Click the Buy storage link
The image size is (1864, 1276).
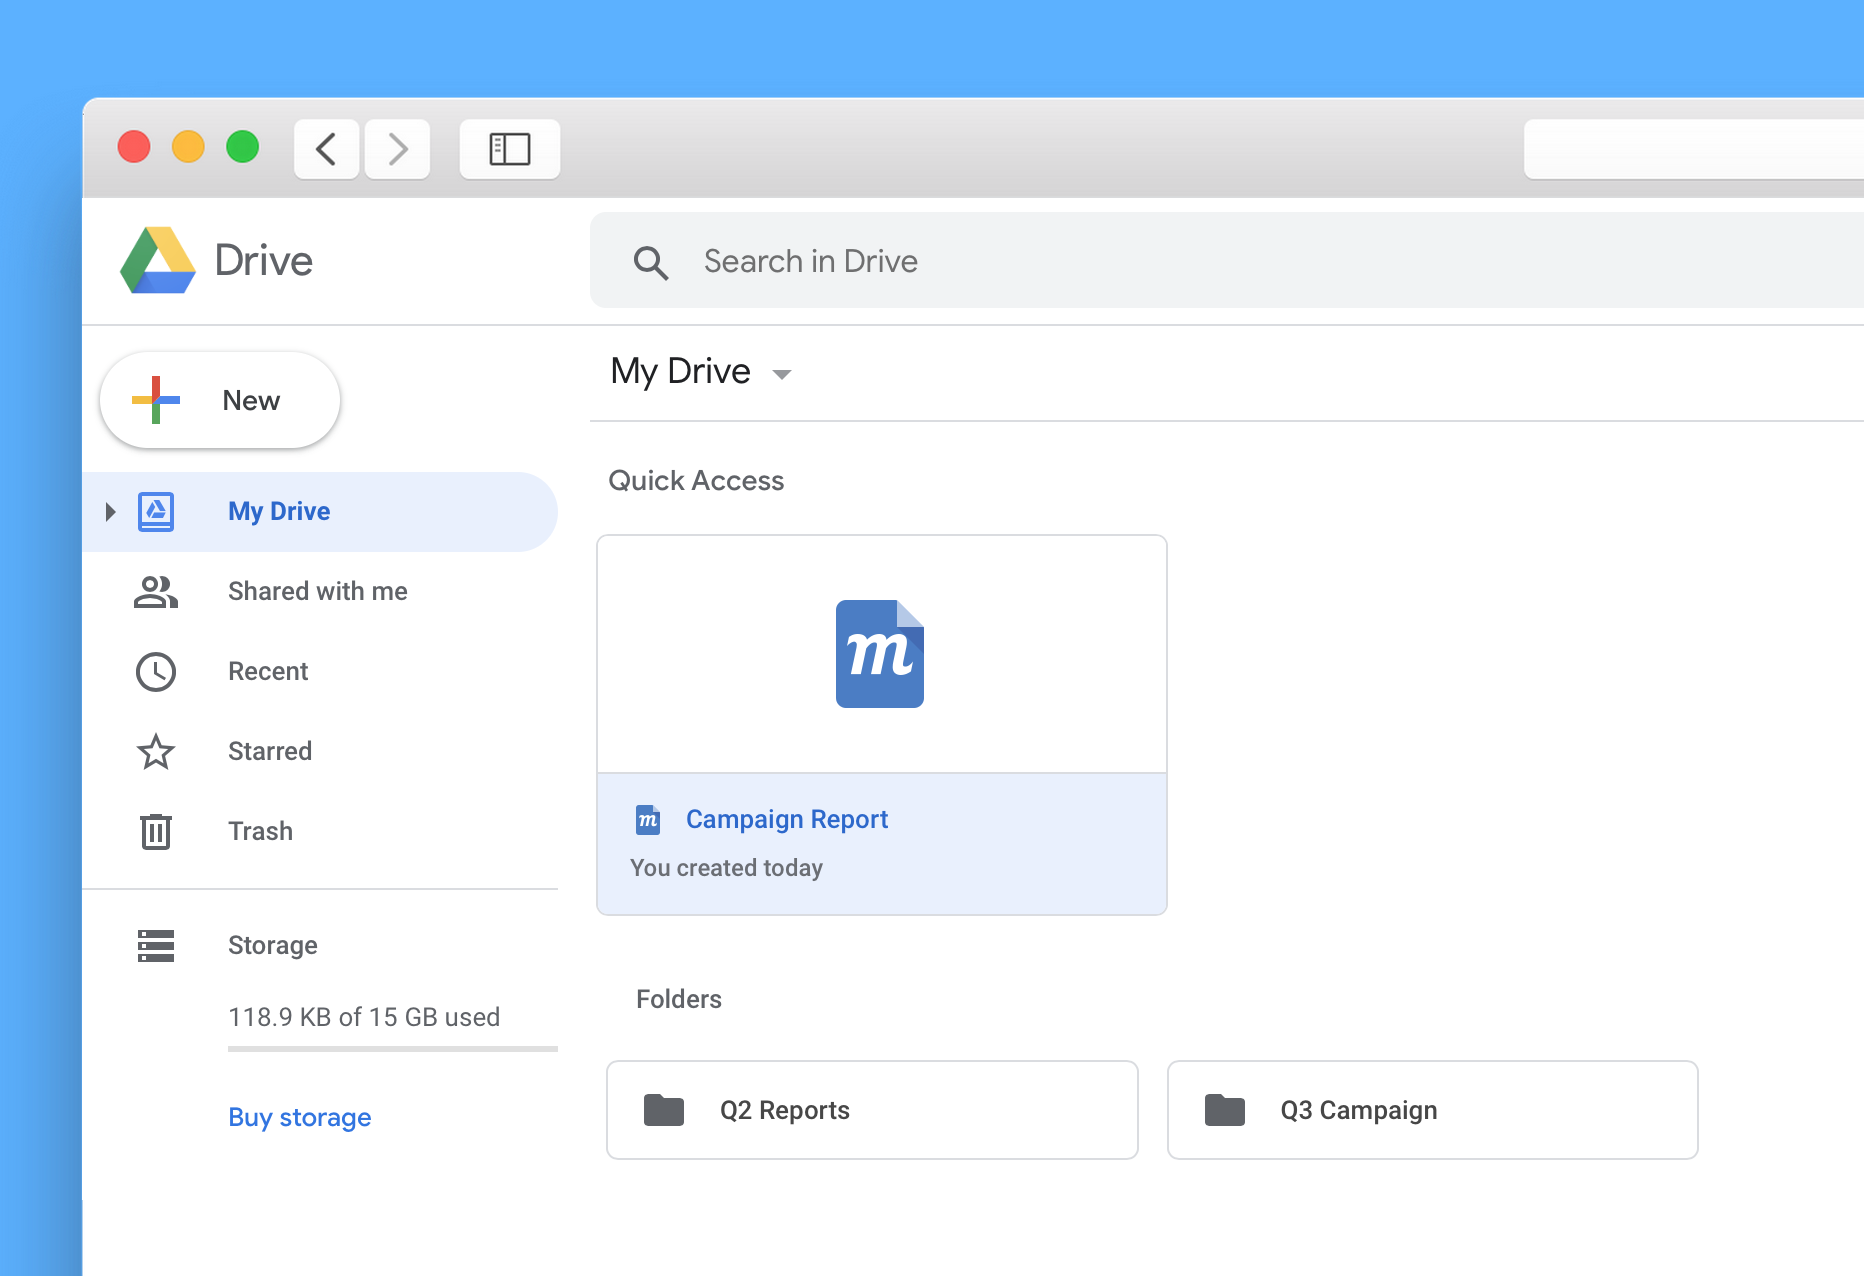(299, 1117)
